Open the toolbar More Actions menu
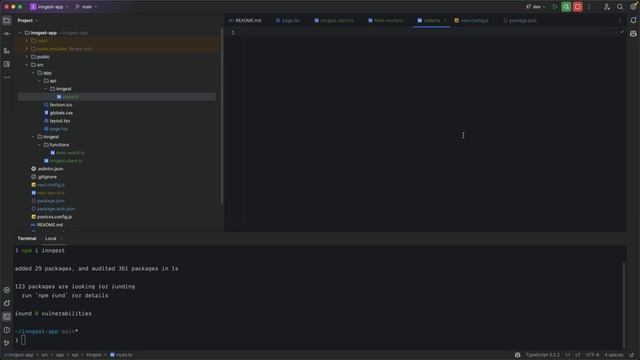Viewport: 640px width, 360px height. [589, 7]
